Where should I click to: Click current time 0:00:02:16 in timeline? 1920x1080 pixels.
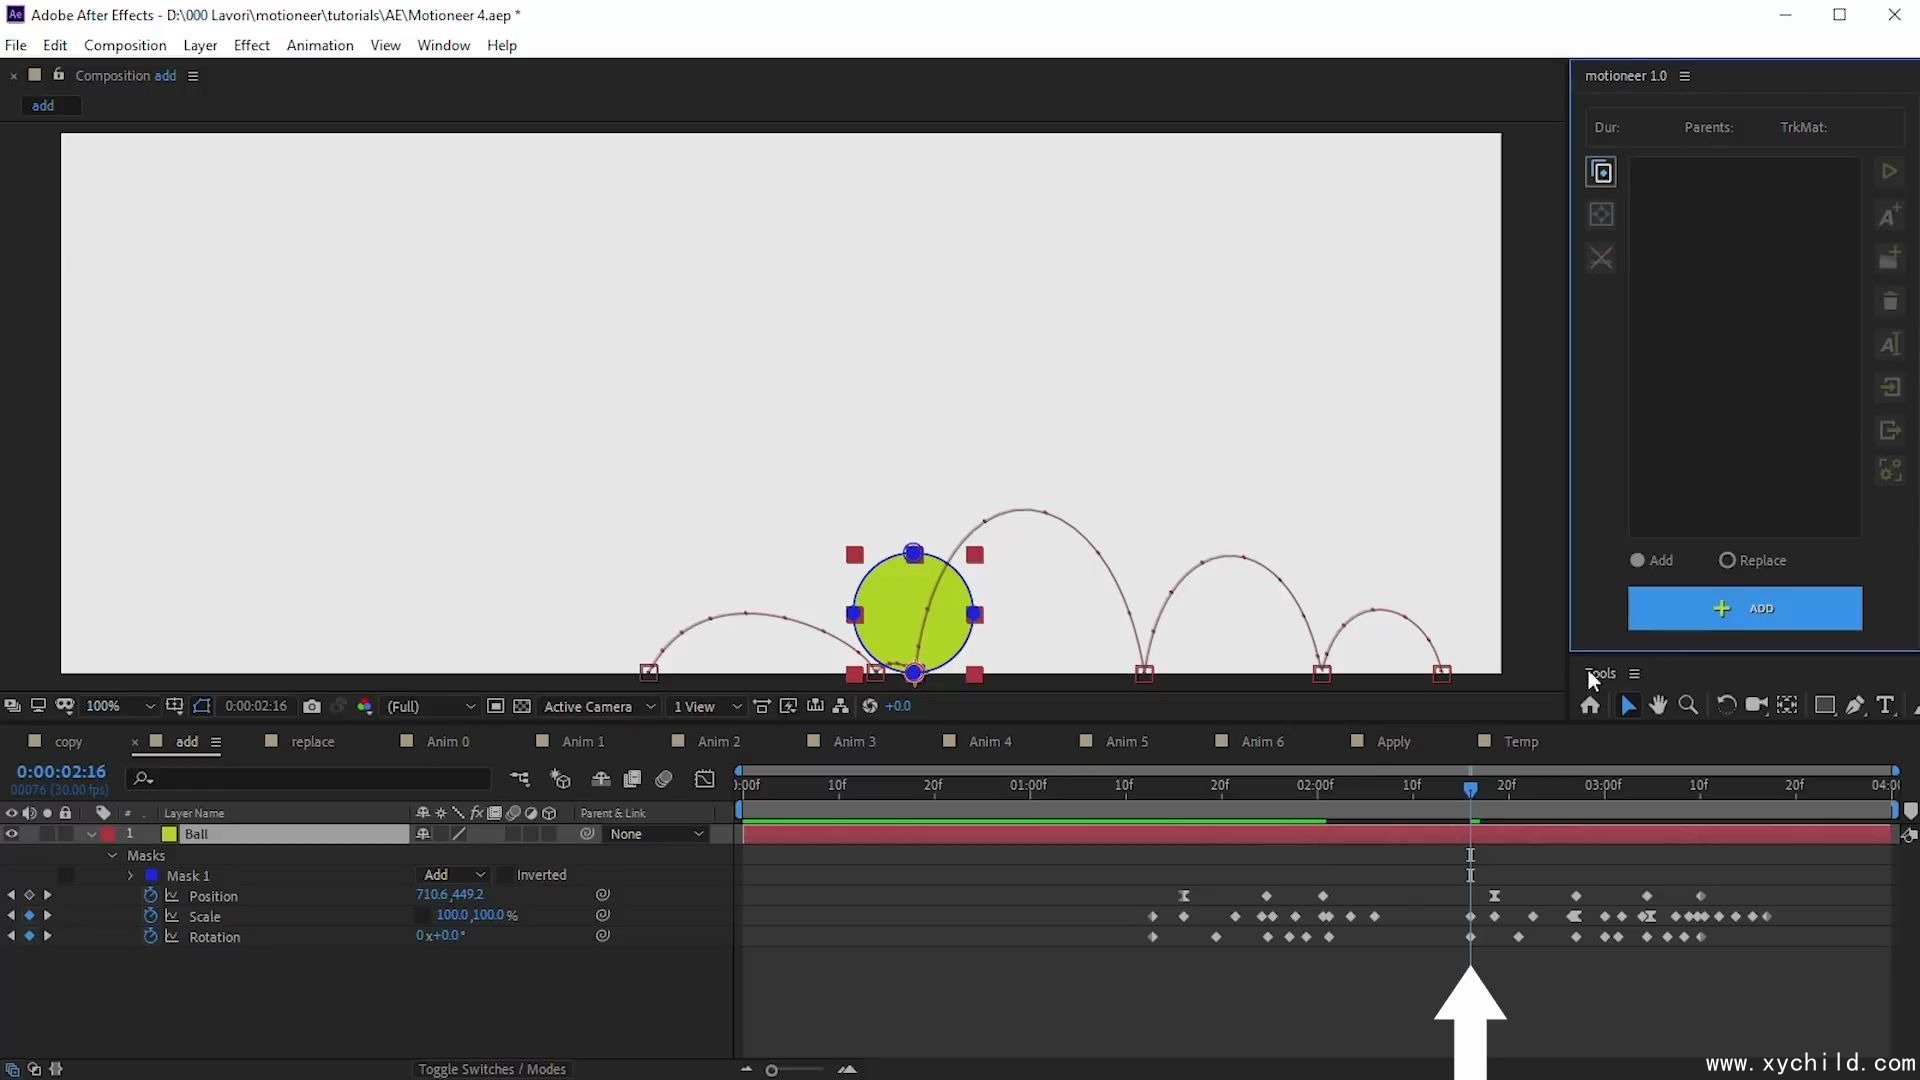click(x=61, y=771)
